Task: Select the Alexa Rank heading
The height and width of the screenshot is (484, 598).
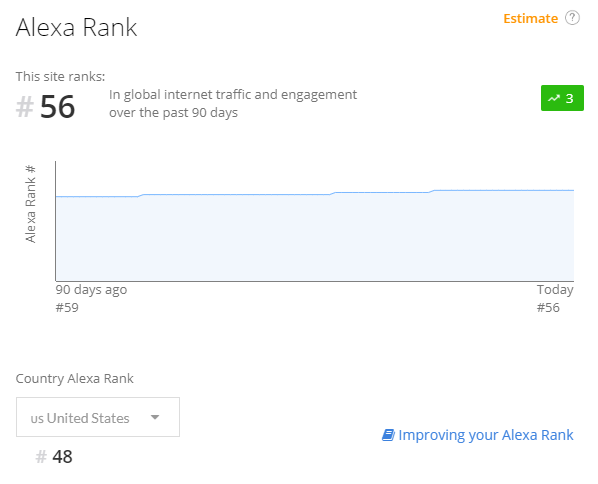Action: click(x=76, y=27)
